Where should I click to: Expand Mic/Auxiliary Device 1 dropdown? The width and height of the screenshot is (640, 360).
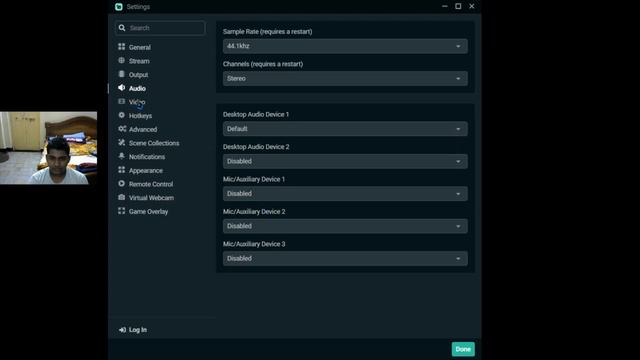(x=345, y=193)
